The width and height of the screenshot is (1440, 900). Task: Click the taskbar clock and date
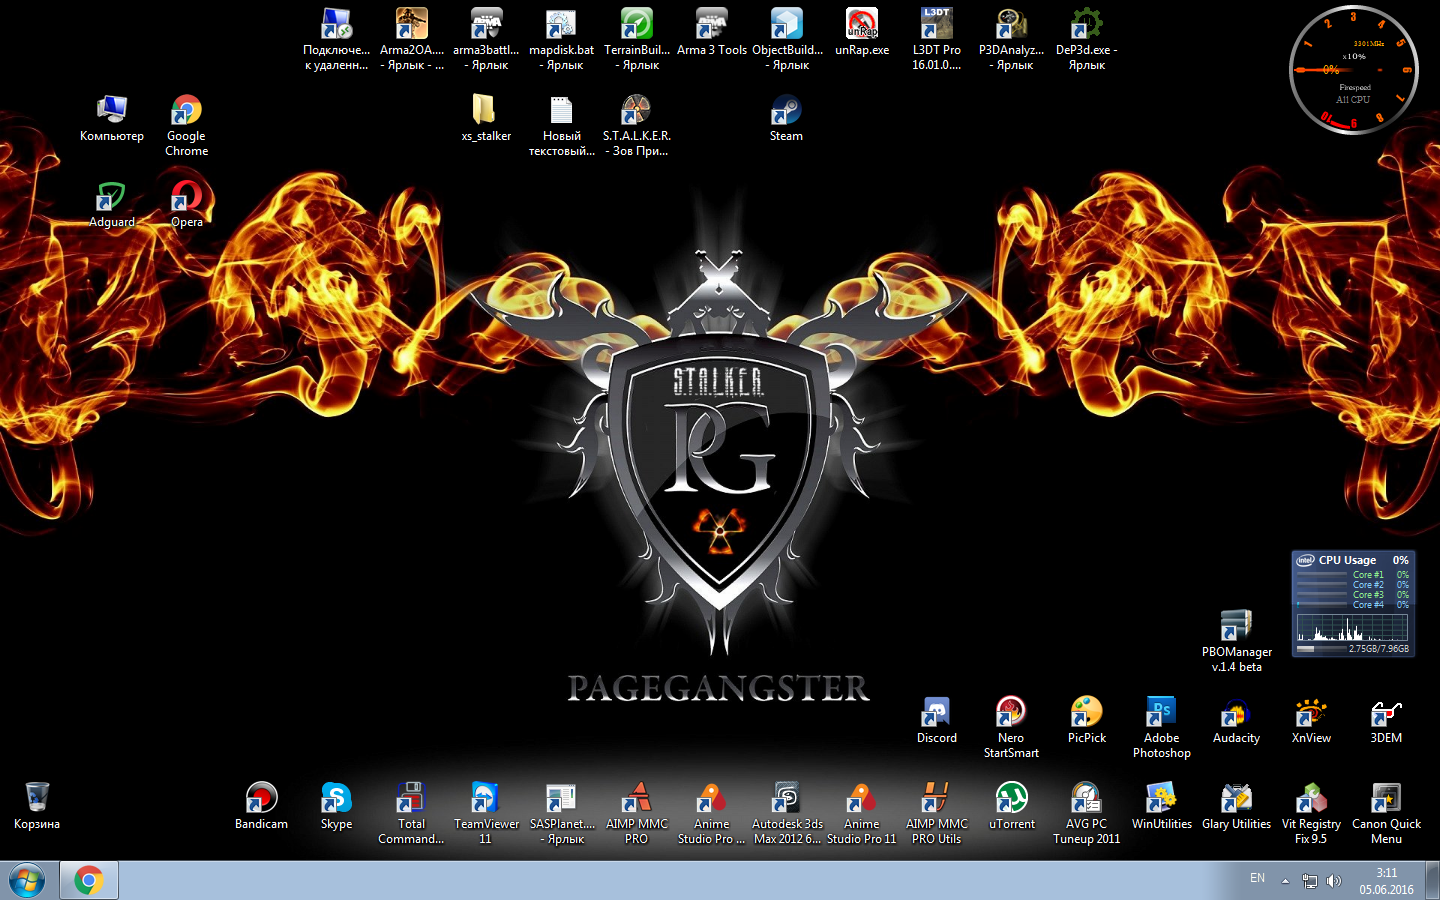click(1386, 881)
